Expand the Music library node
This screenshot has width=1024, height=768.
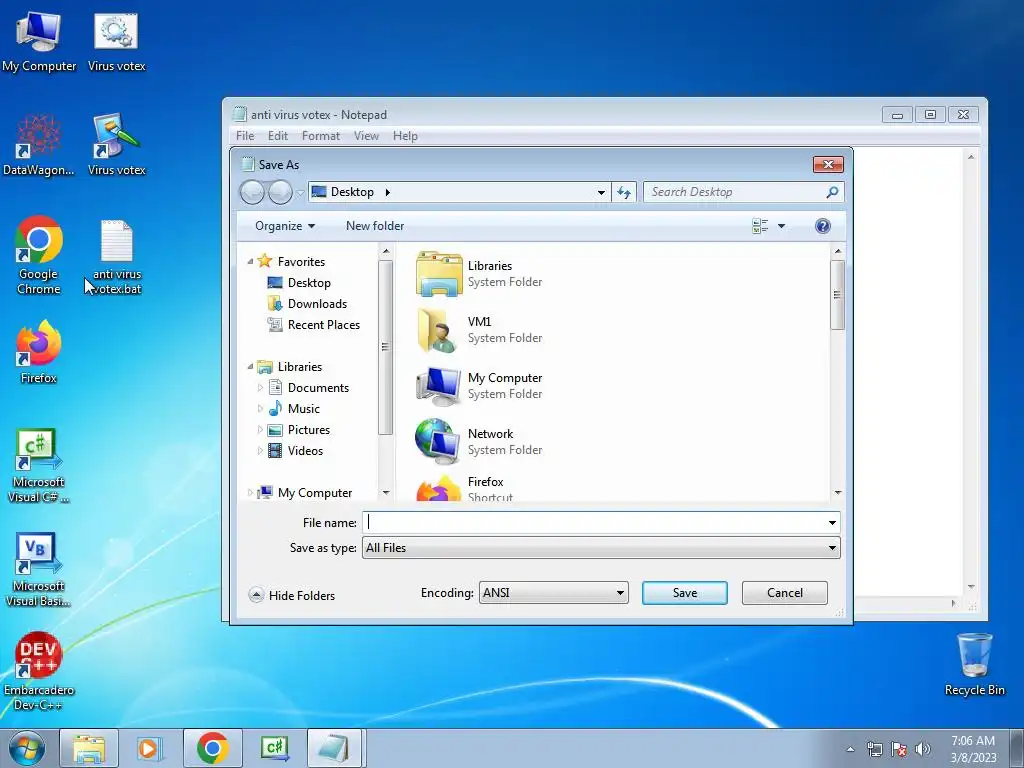[x=260, y=409]
